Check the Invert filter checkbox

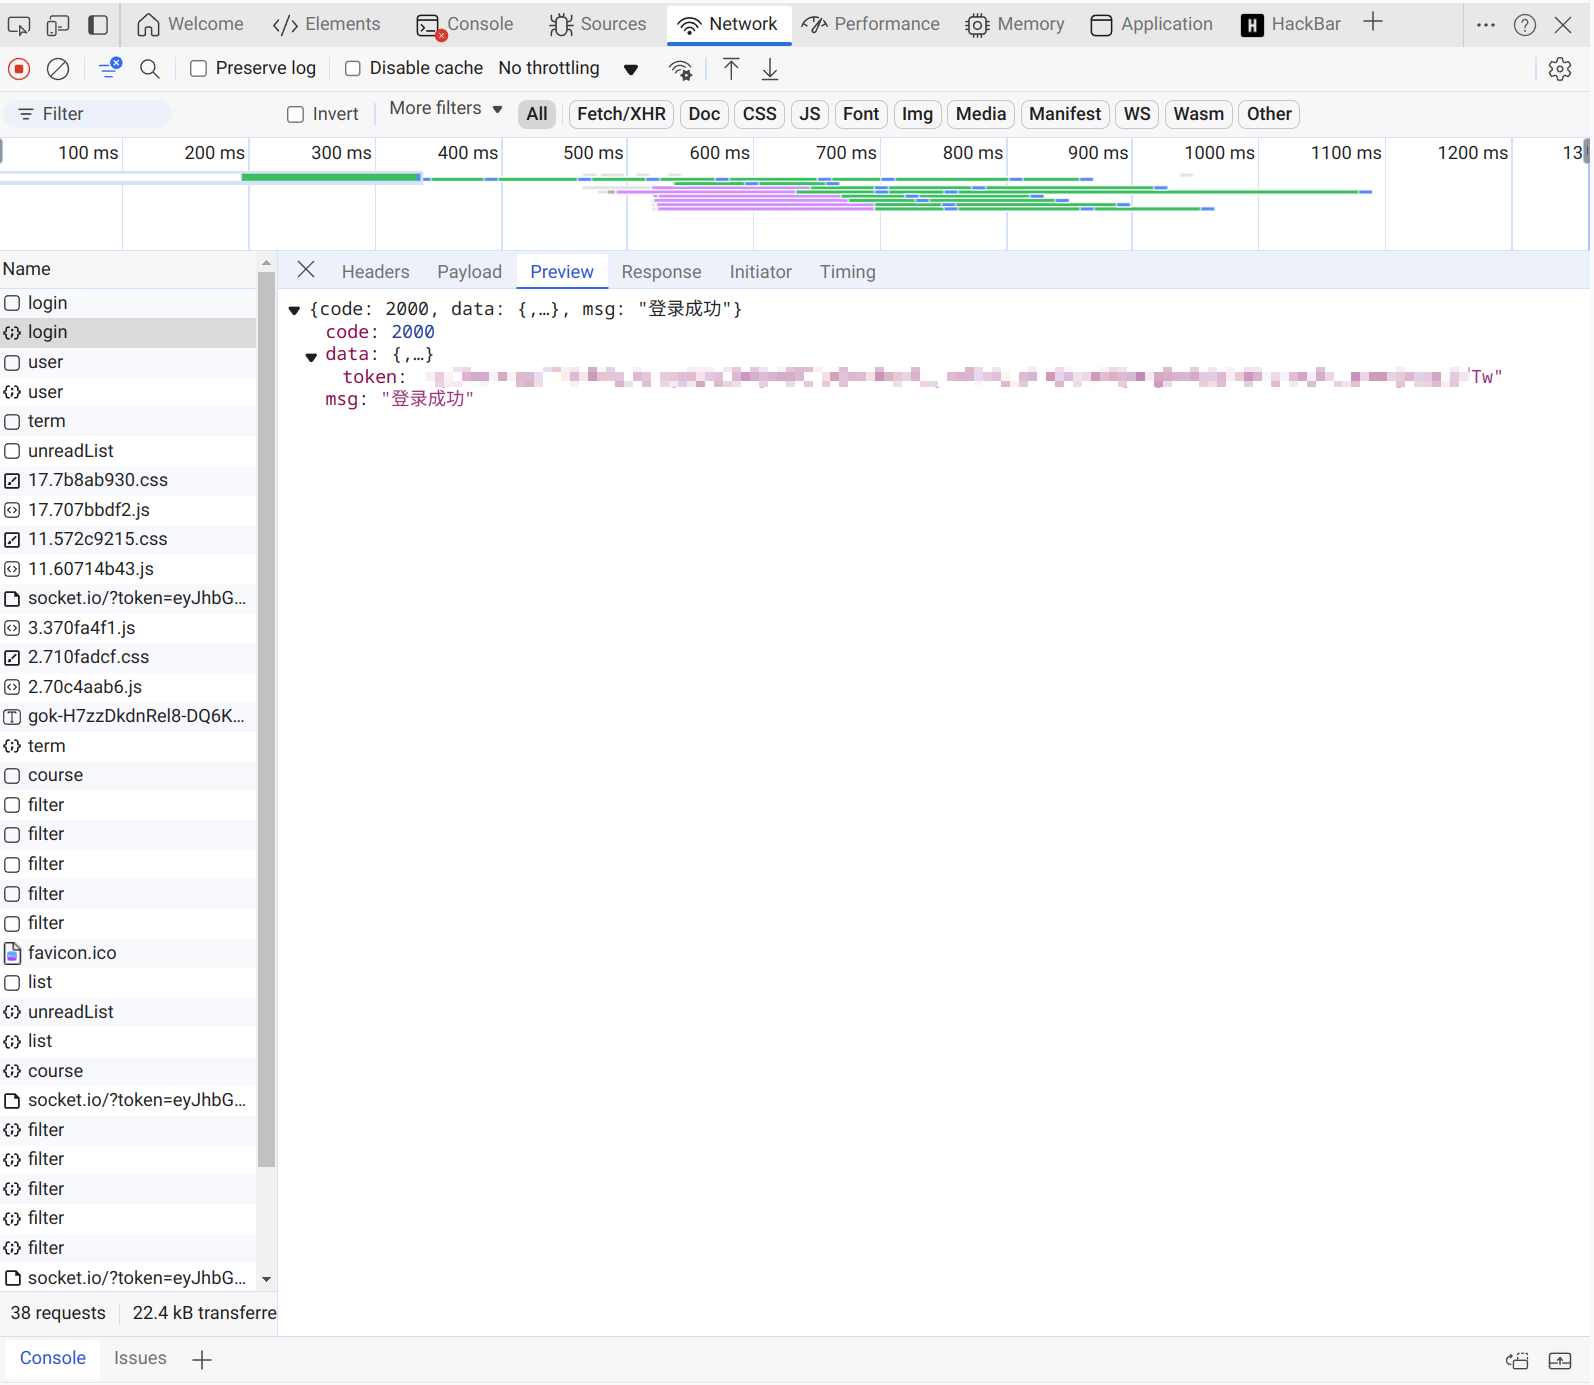pyautogui.click(x=296, y=114)
